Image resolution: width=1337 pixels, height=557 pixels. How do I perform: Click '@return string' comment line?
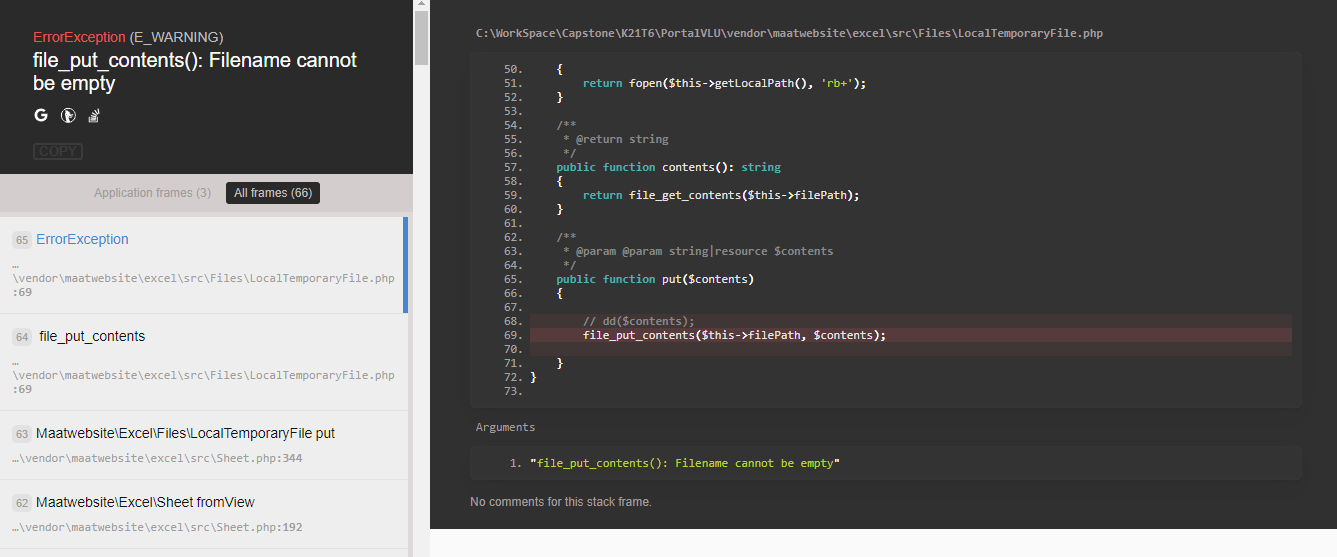(616, 139)
